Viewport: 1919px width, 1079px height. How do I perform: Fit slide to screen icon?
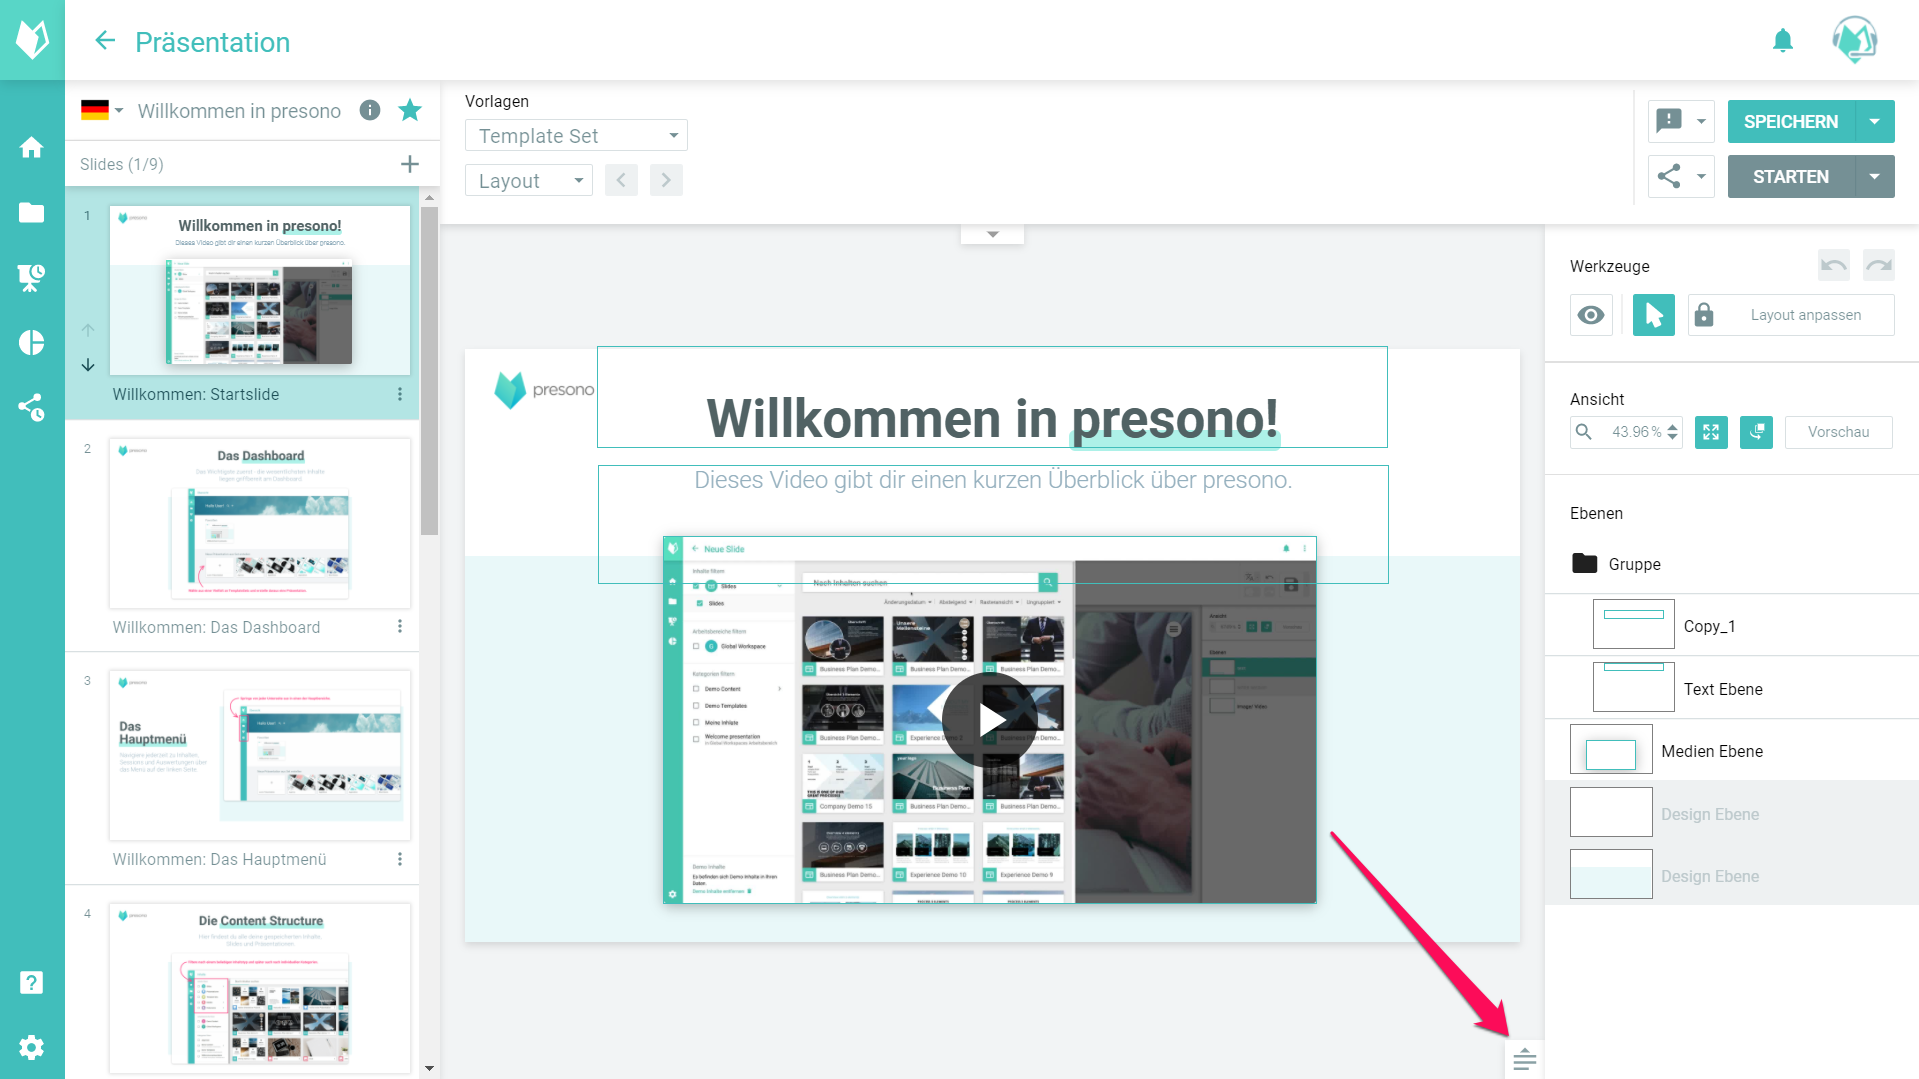[x=1711, y=432]
